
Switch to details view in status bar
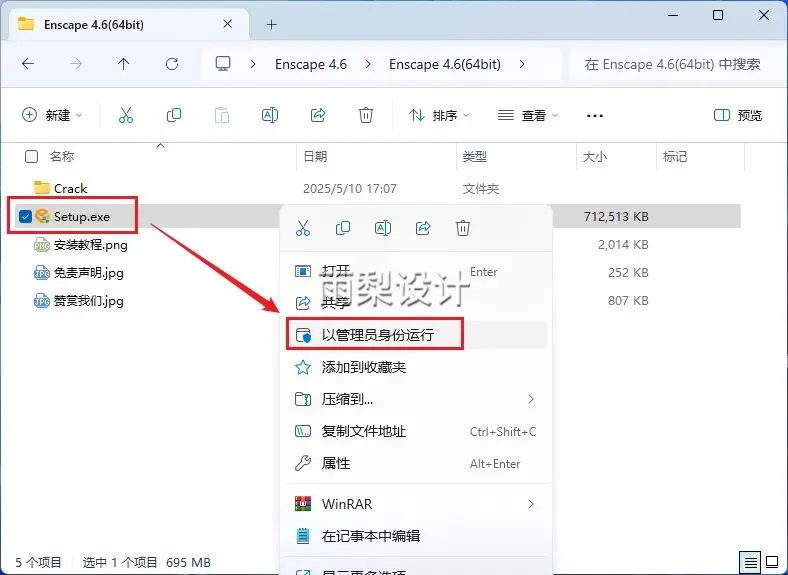coord(750,562)
